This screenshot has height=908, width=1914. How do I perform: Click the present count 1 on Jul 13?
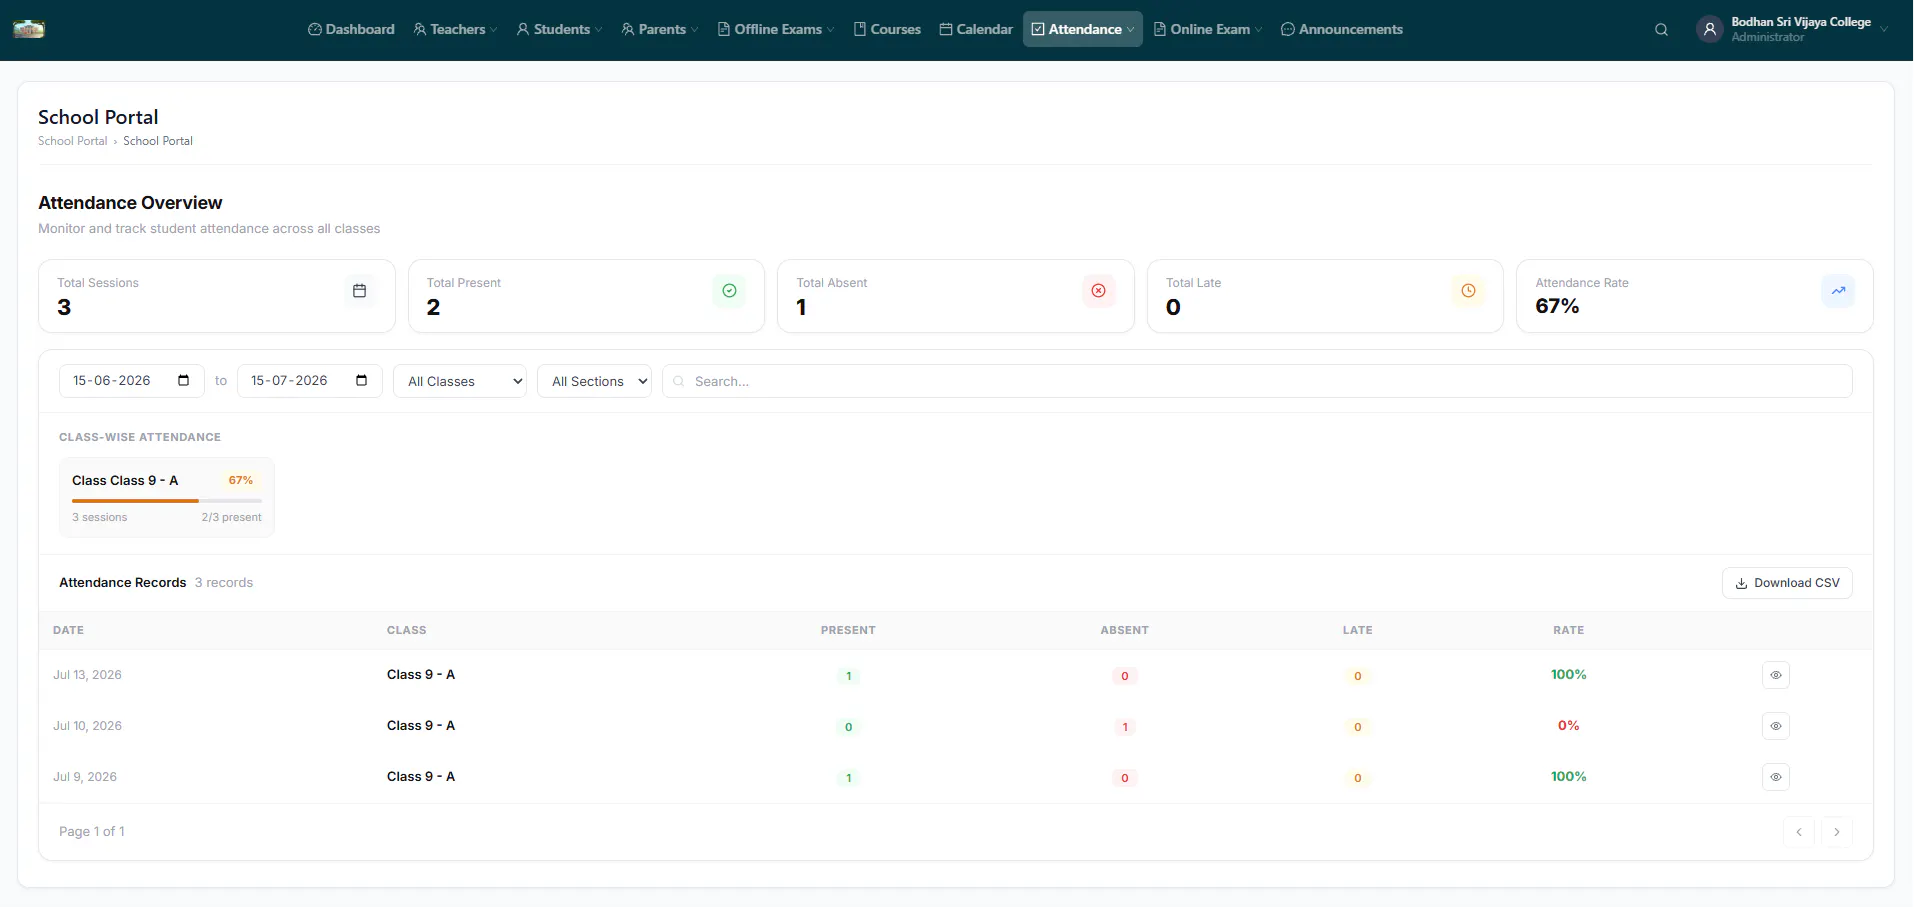click(848, 676)
